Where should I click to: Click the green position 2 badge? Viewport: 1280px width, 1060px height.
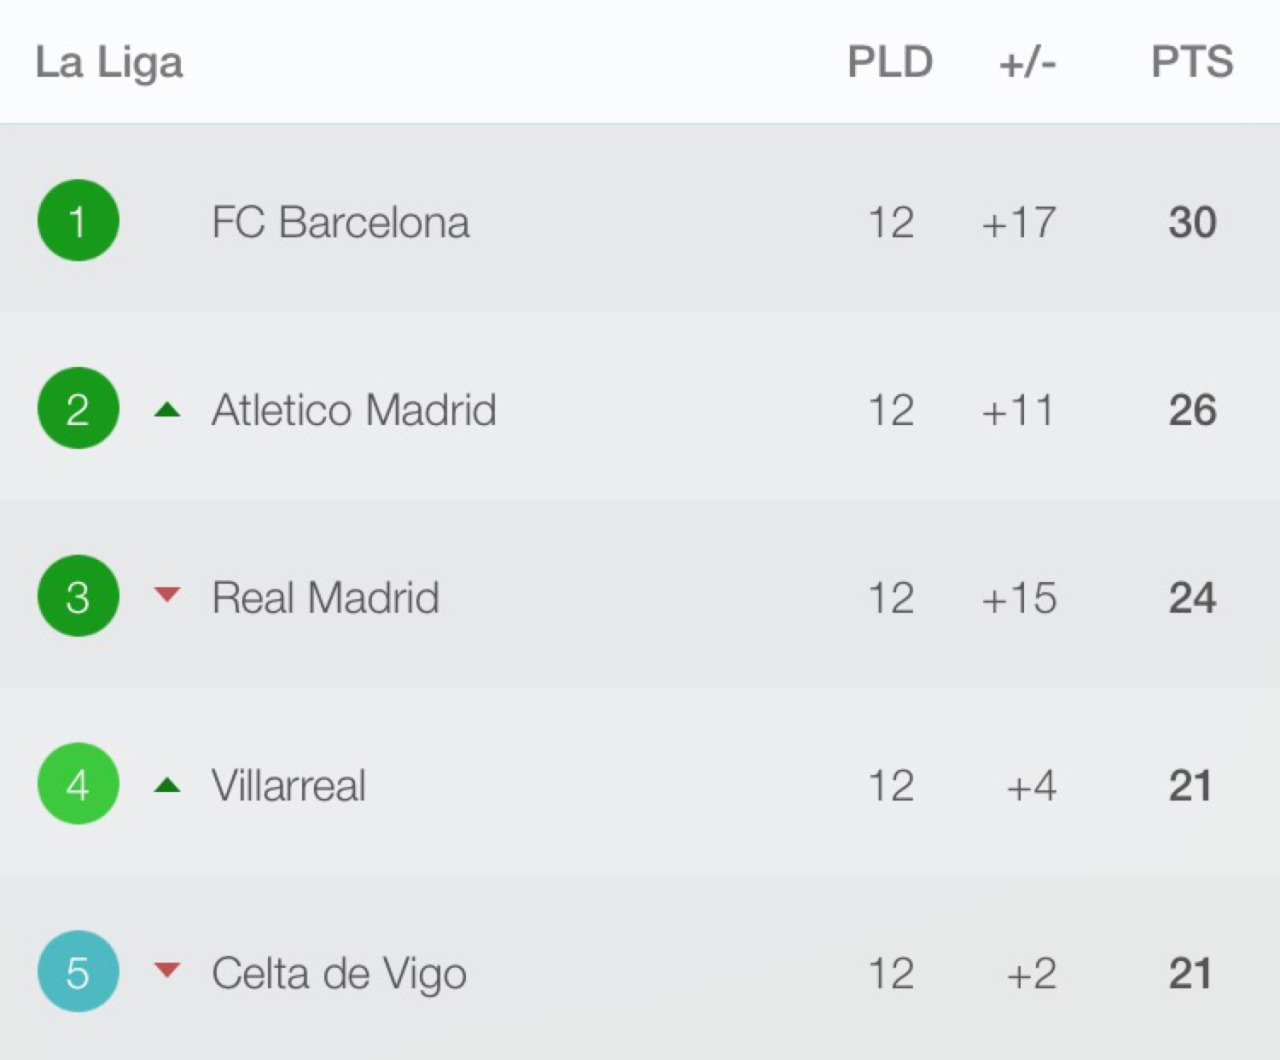tap(78, 409)
